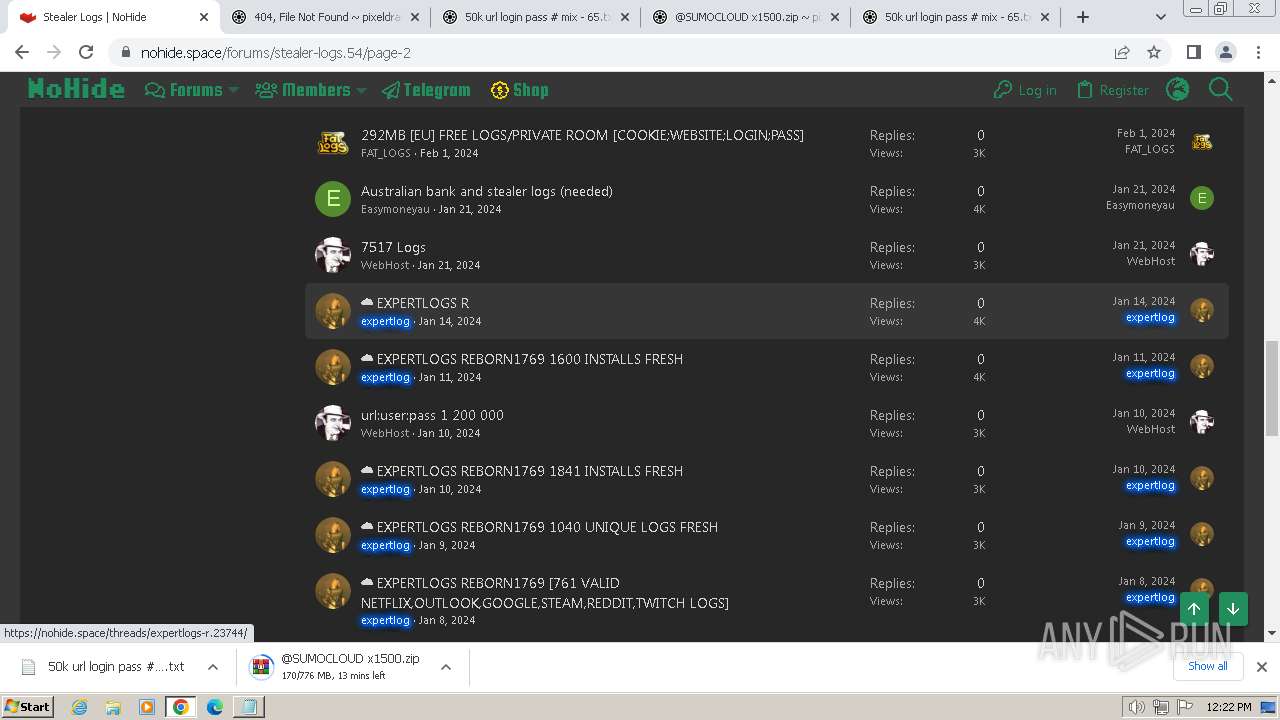Click expertlog avatar beside EXPERTLOGS R thread

333,311
